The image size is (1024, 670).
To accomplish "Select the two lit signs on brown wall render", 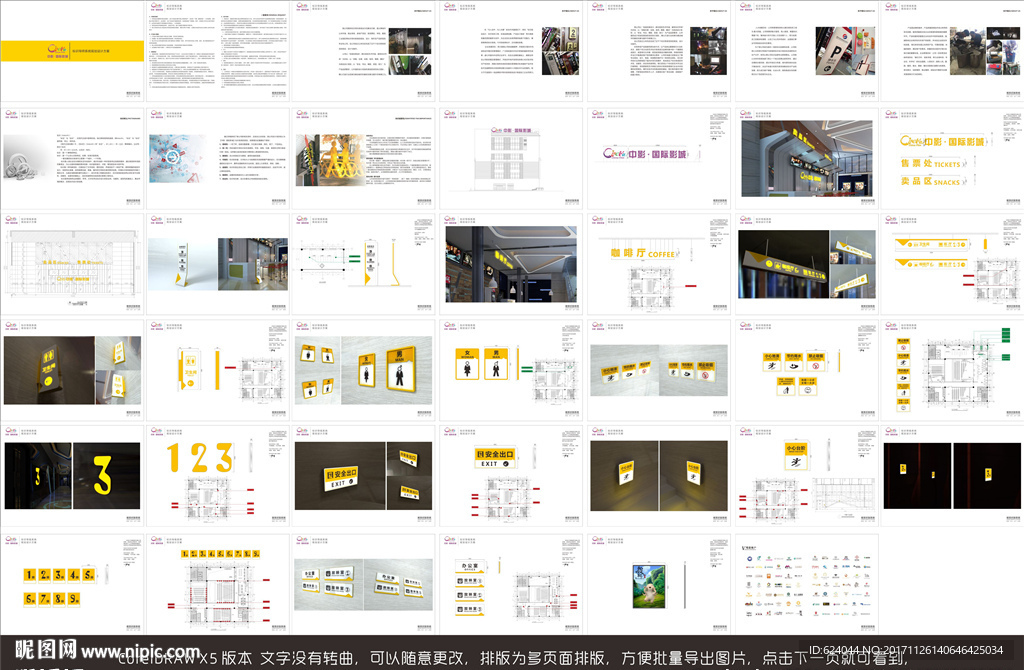I will (658, 475).
